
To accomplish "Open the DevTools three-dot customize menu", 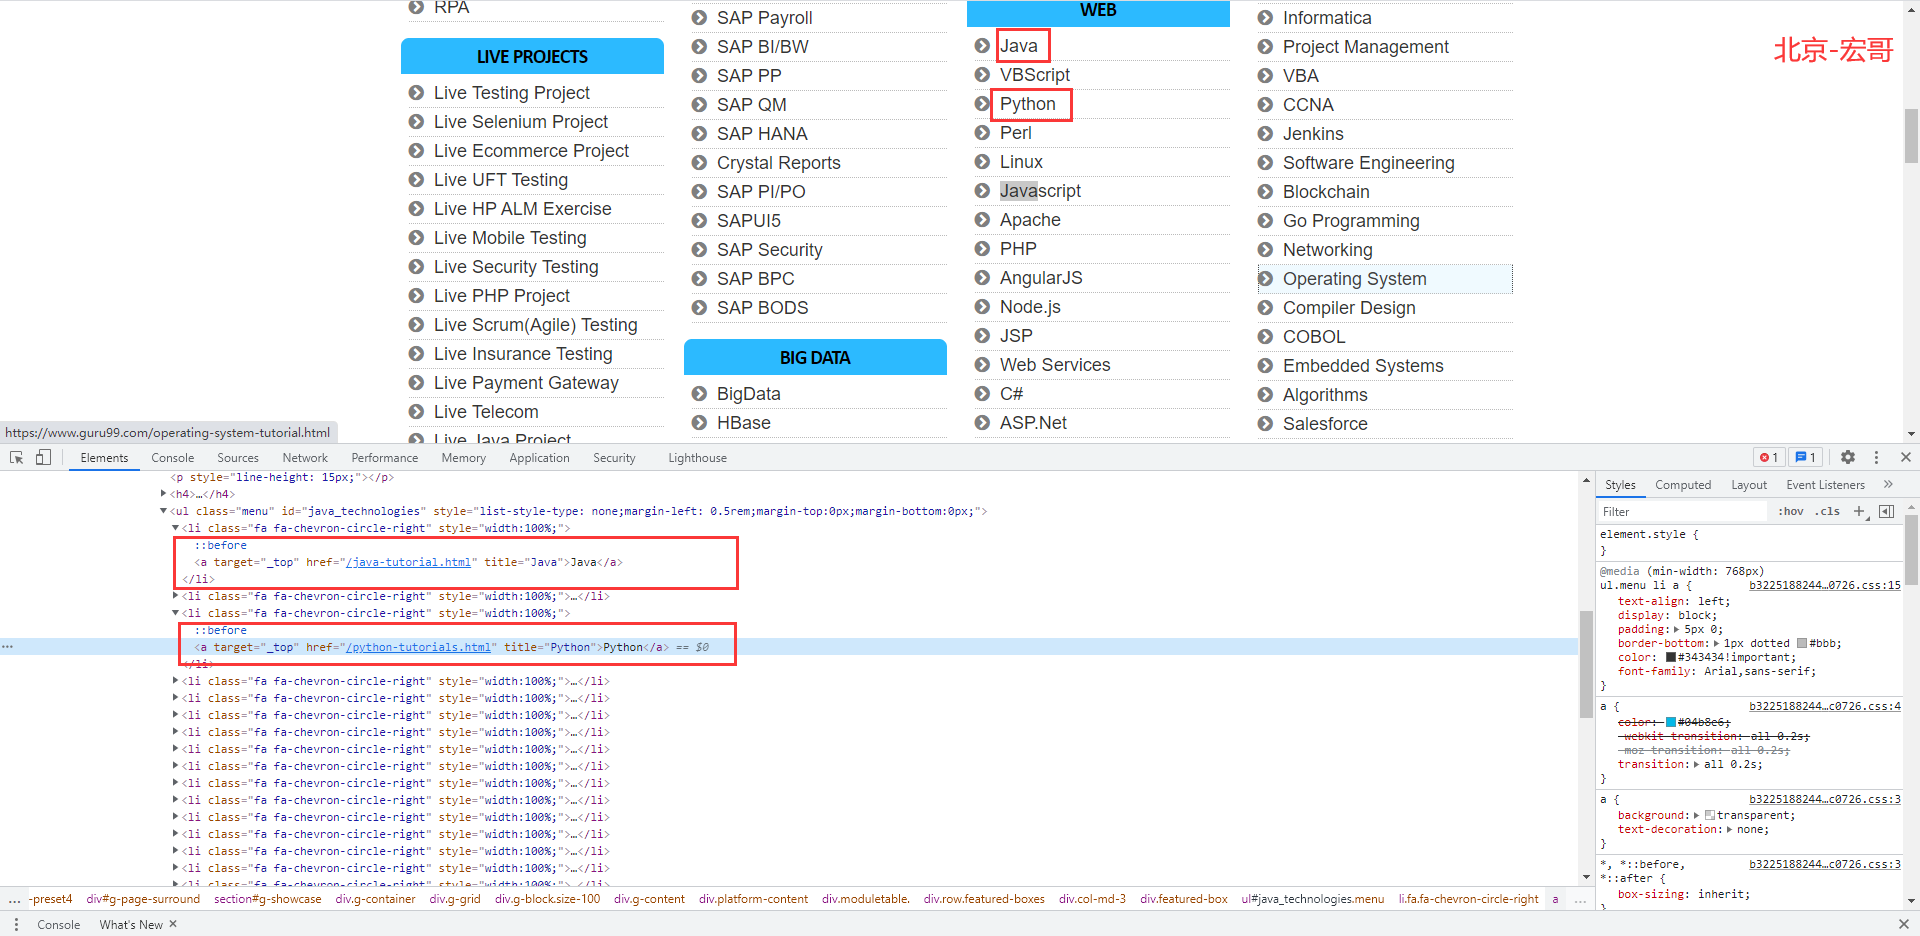I will [x=1876, y=457].
